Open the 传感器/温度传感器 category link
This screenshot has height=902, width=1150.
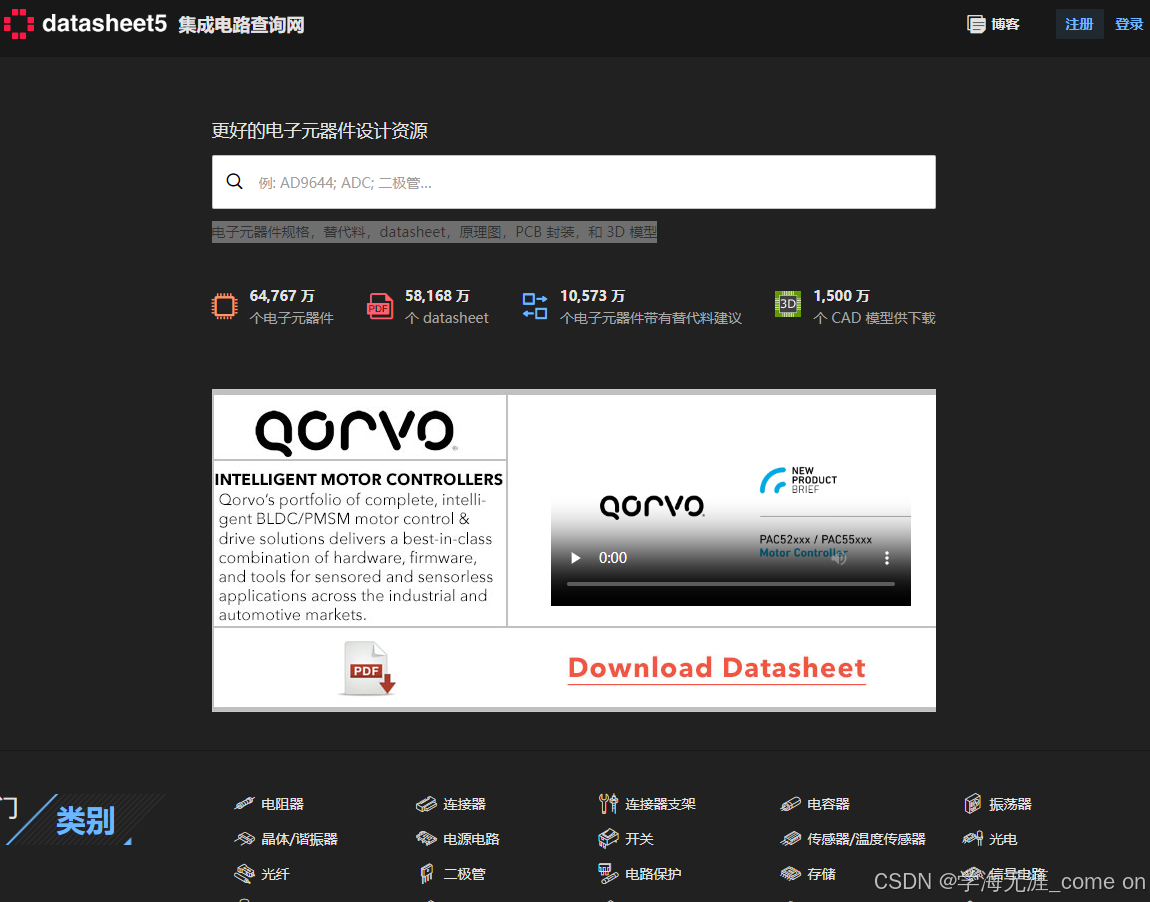(x=866, y=839)
